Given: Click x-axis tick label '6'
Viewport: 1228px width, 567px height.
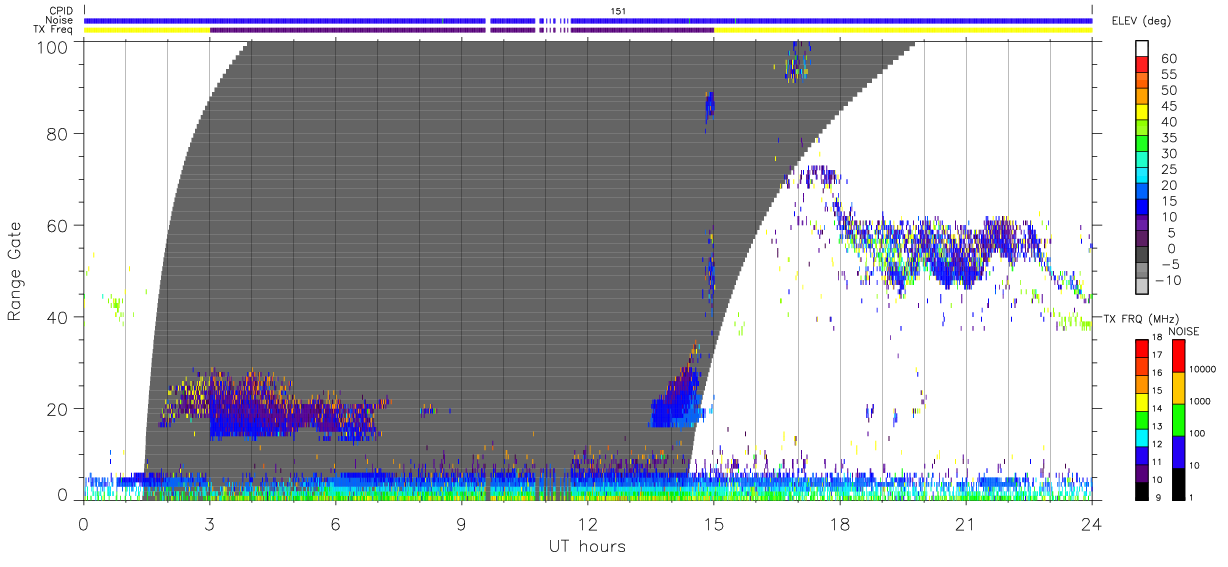Looking at the screenshot, I should click(335, 523).
